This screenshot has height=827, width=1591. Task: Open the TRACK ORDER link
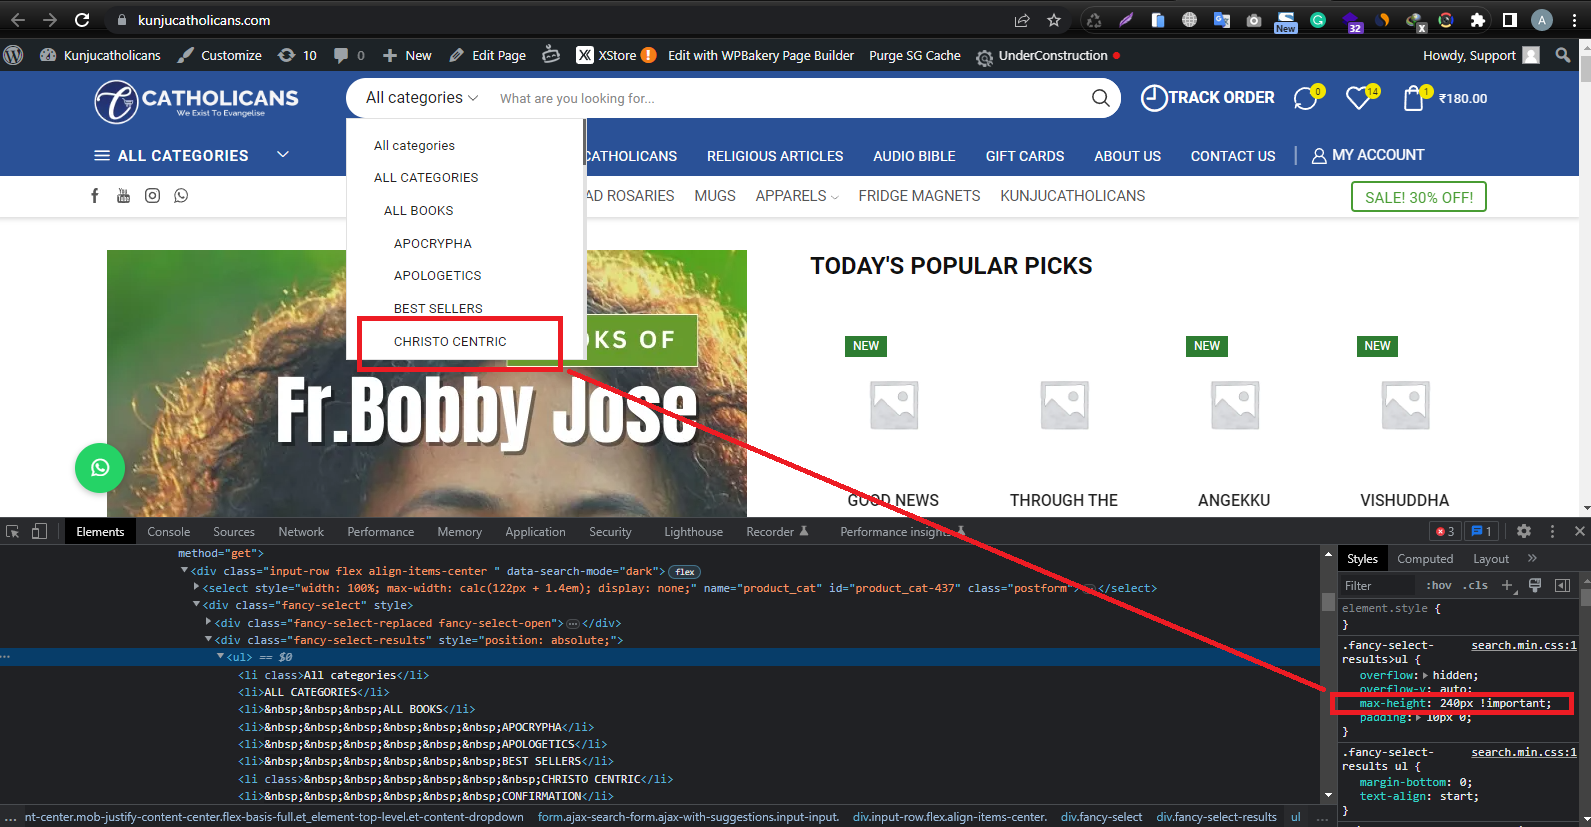pyautogui.click(x=1208, y=98)
